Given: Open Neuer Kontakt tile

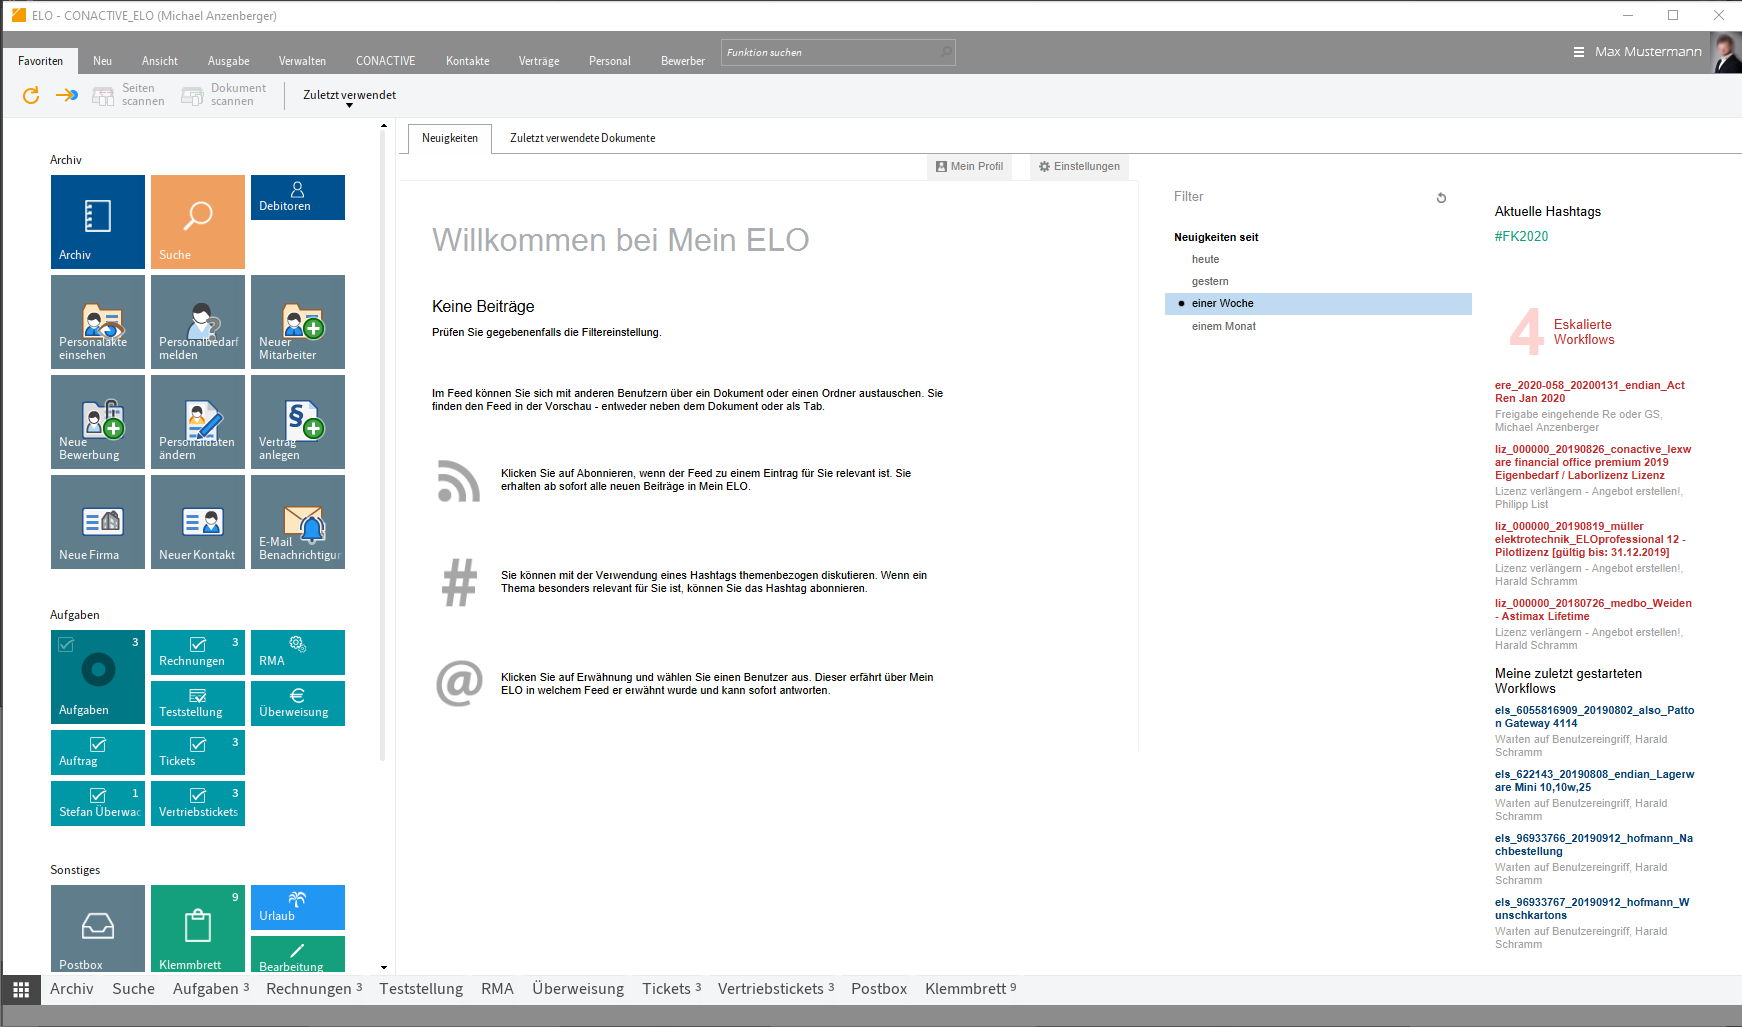Looking at the screenshot, I should click(198, 522).
